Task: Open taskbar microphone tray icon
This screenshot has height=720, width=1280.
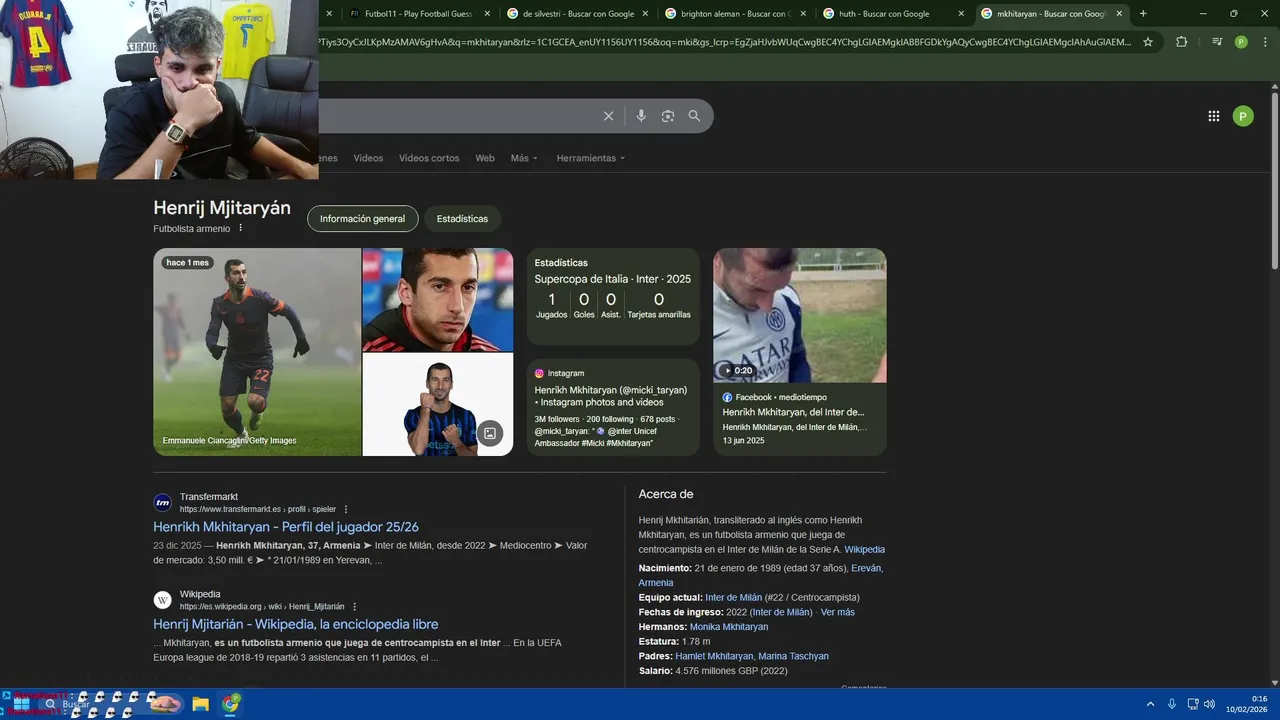Action: pyautogui.click(x=1172, y=704)
